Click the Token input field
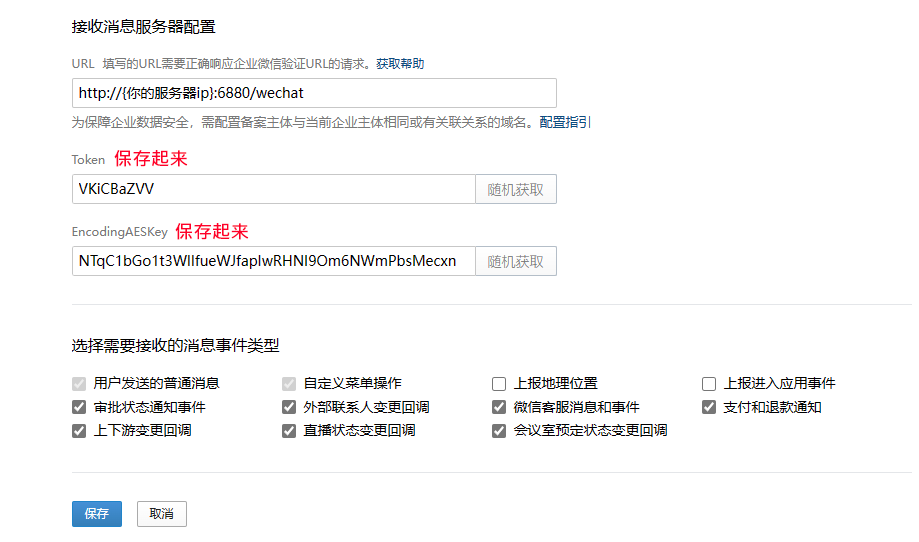Viewport: 919px width, 542px height. 272,189
